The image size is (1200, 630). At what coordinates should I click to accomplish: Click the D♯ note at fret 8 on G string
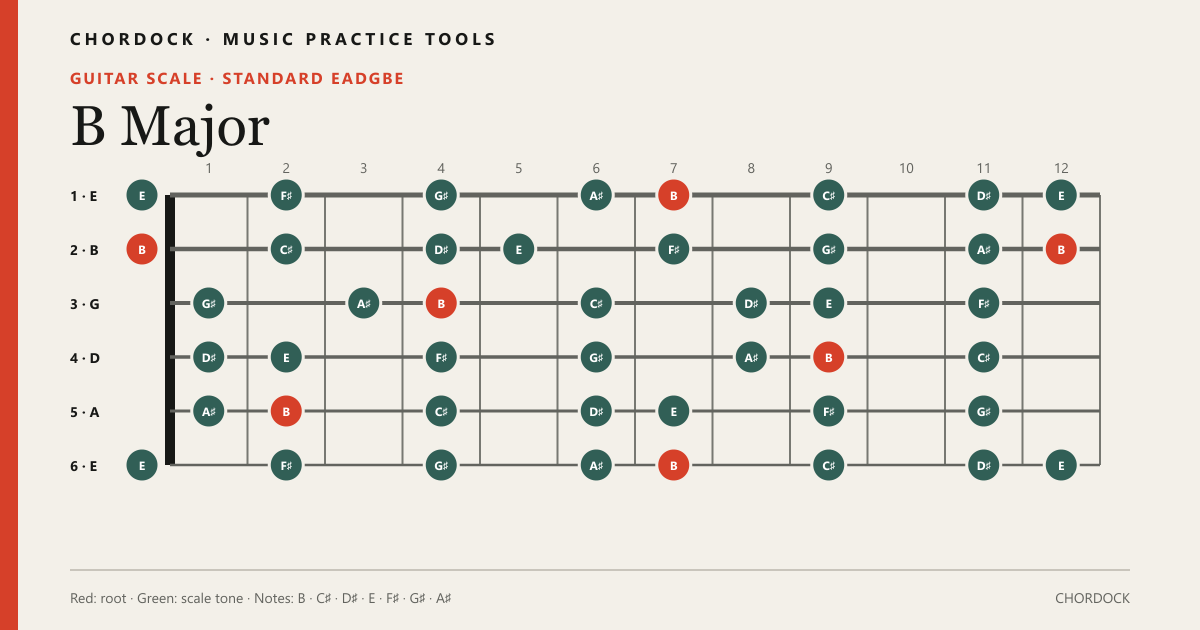click(x=751, y=303)
